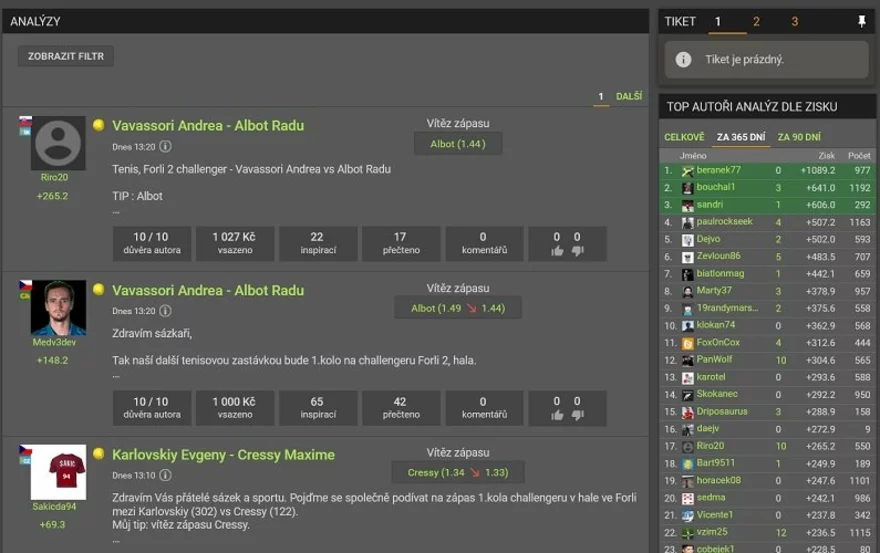Open Medv3dev's Vavassori Andrea - Albot Radu analysis title
Viewport: 880px width, 553px height.
pos(208,290)
